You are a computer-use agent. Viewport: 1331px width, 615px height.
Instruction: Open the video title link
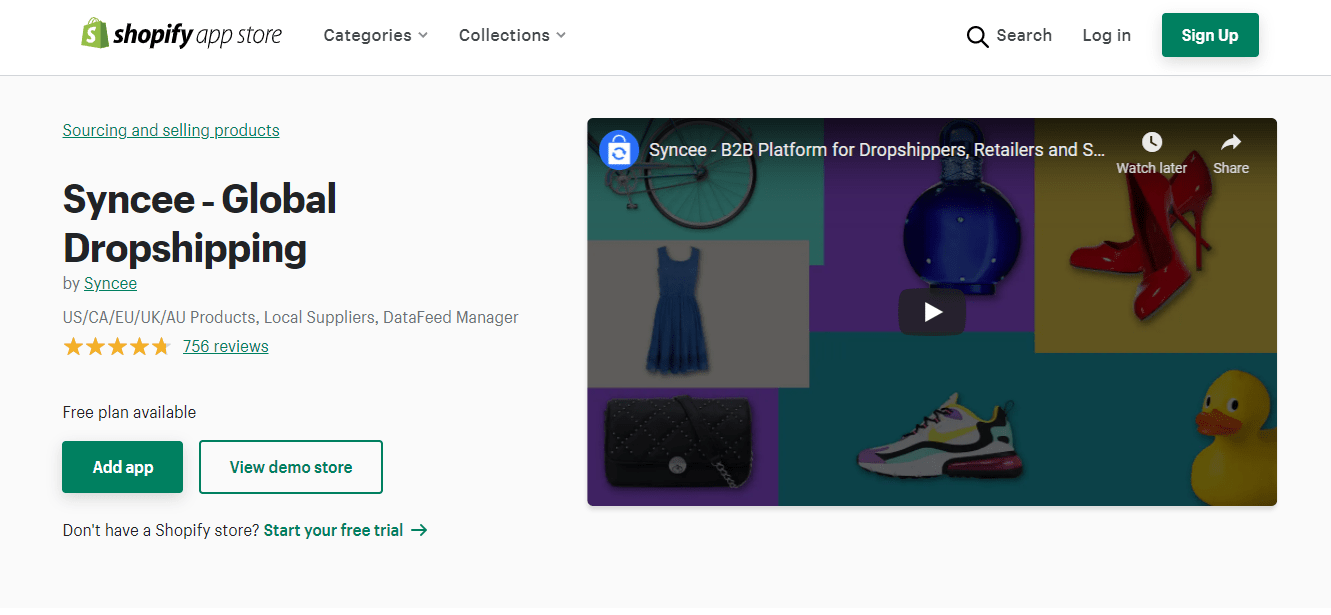[877, 150]
